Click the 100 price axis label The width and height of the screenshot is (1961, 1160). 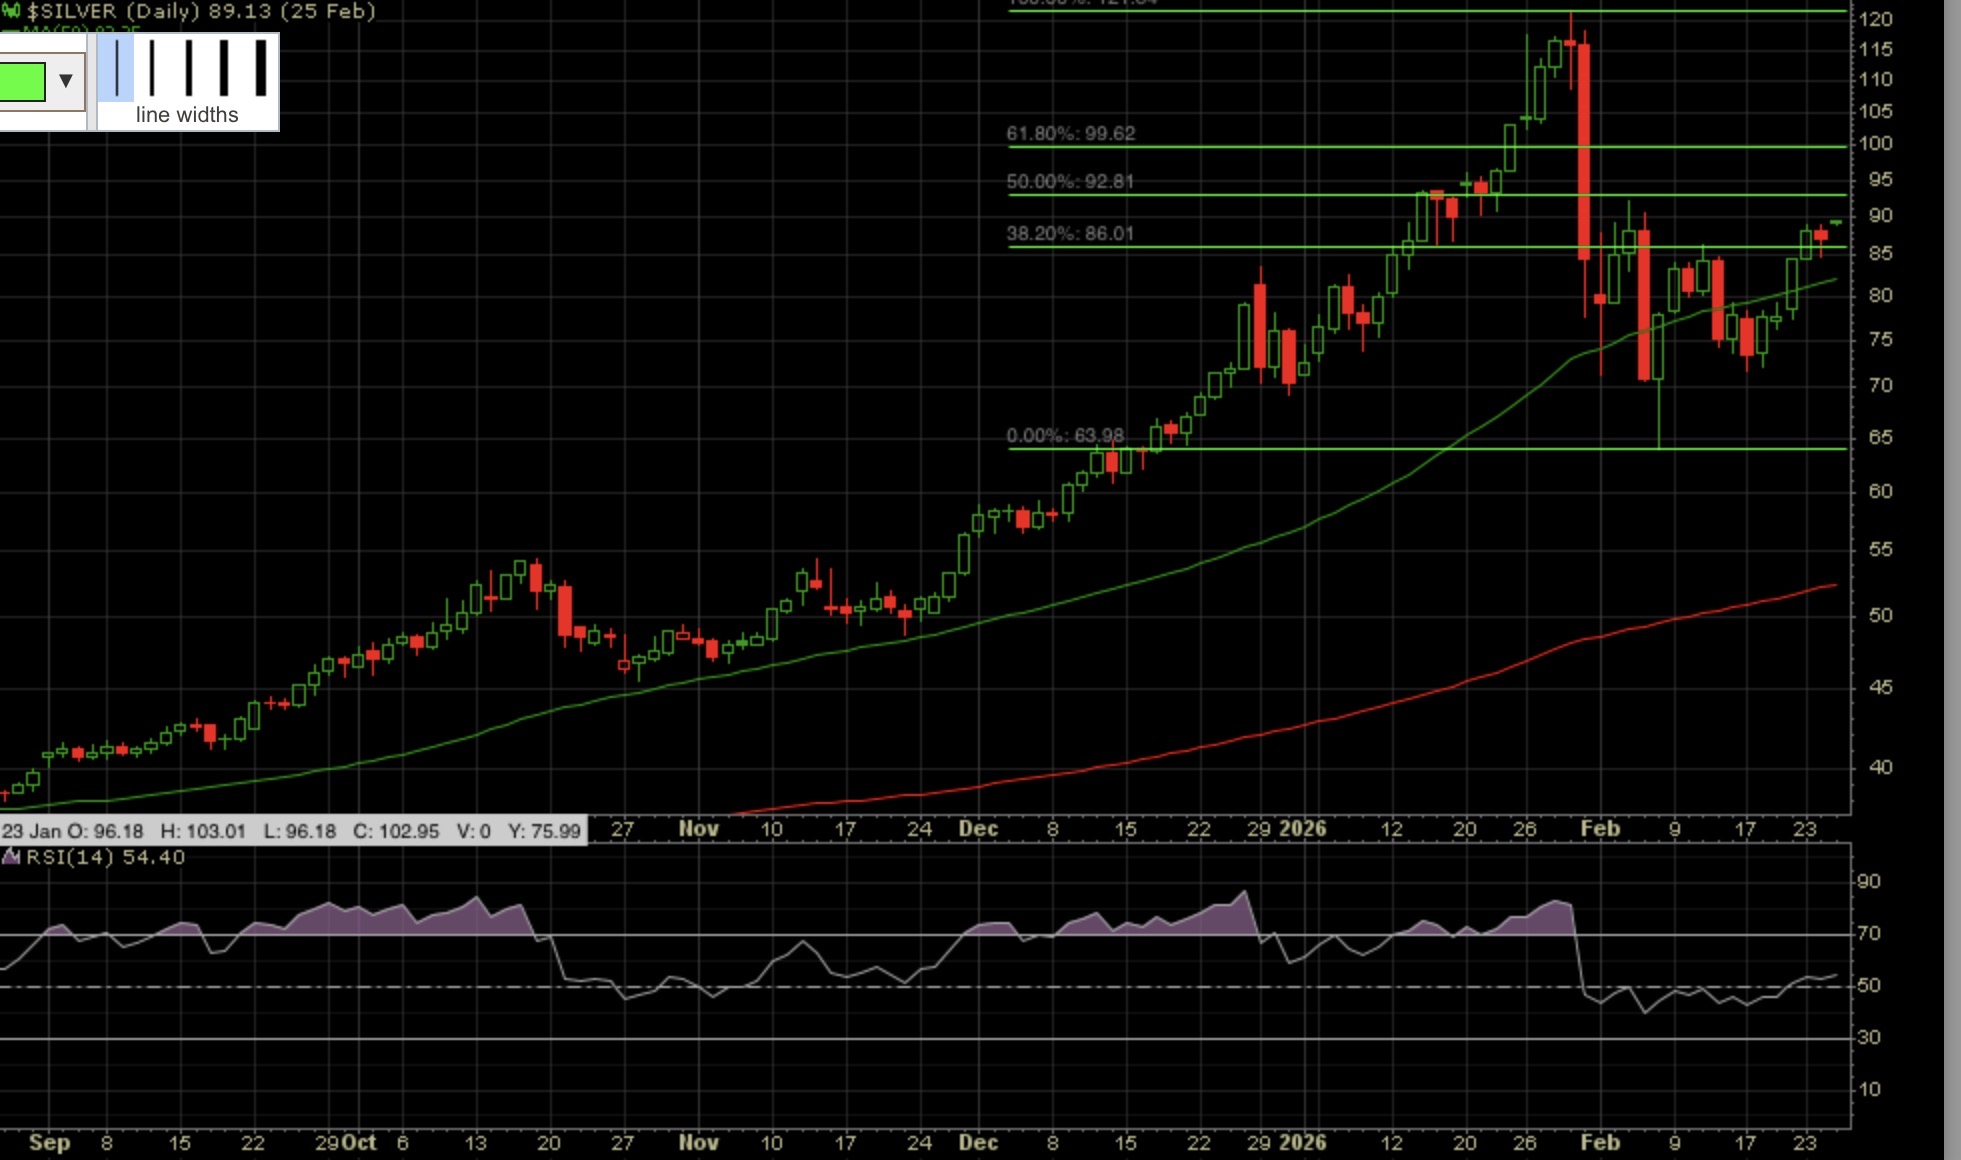point(1875,144)
